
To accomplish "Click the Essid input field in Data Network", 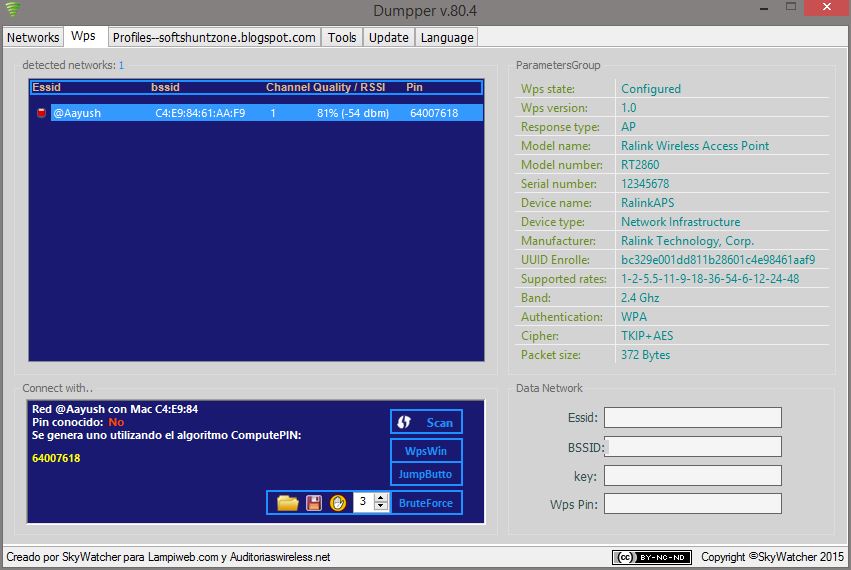I will (693, 417).
